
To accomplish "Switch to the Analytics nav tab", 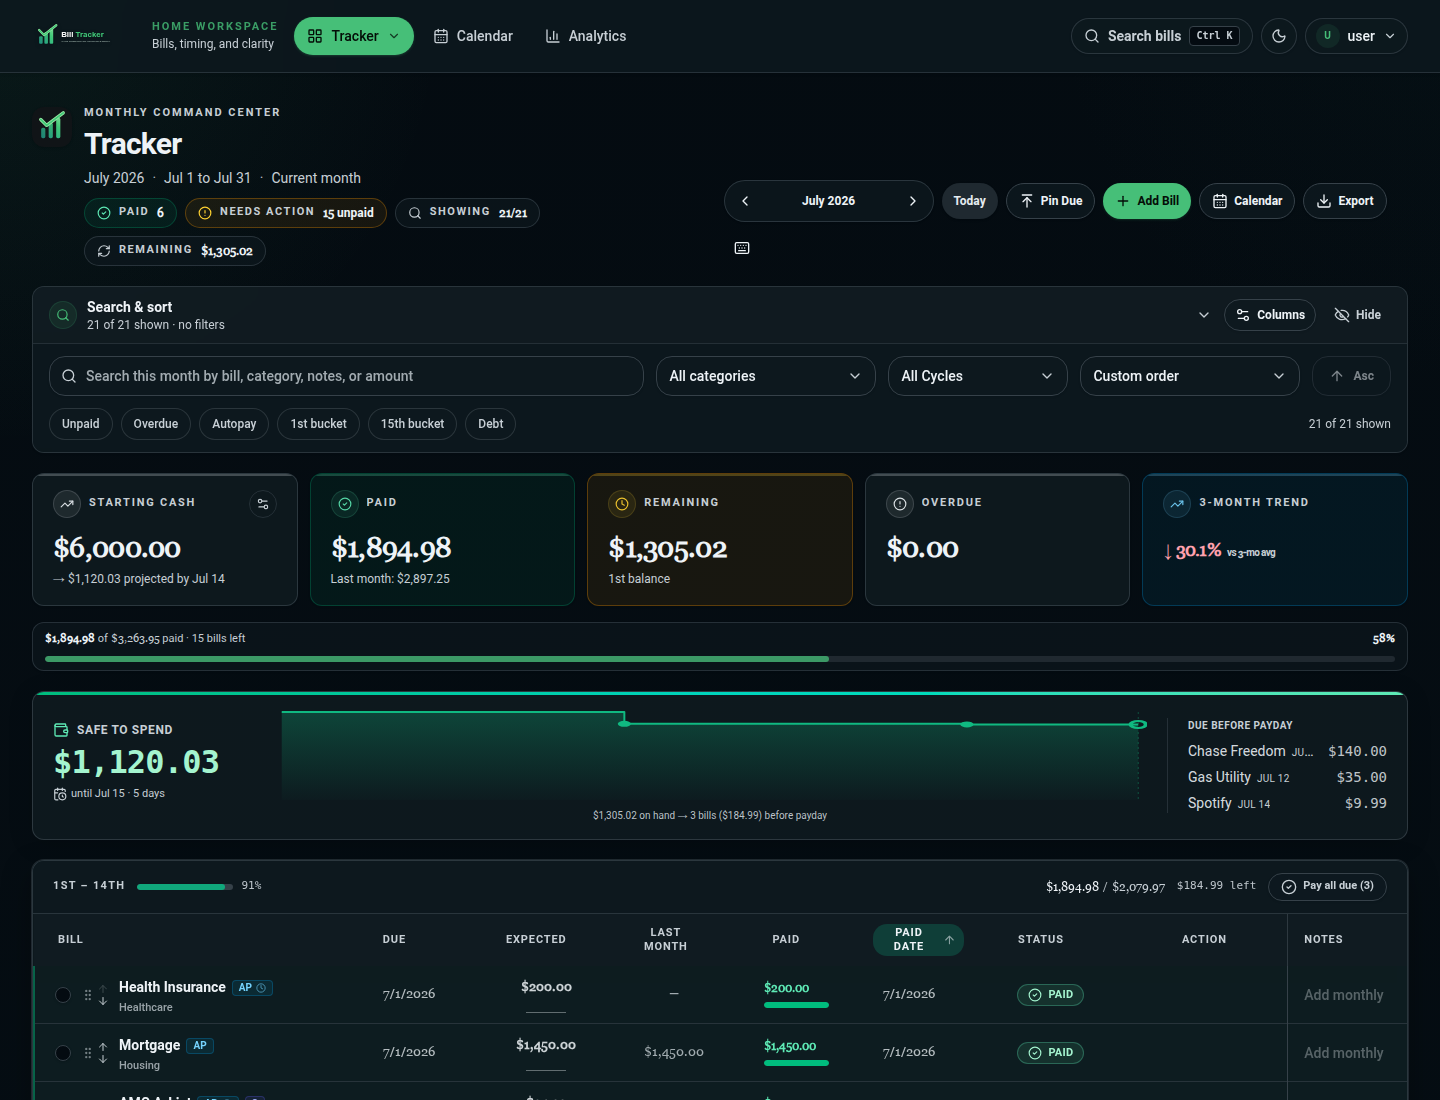I will (586, 36).
